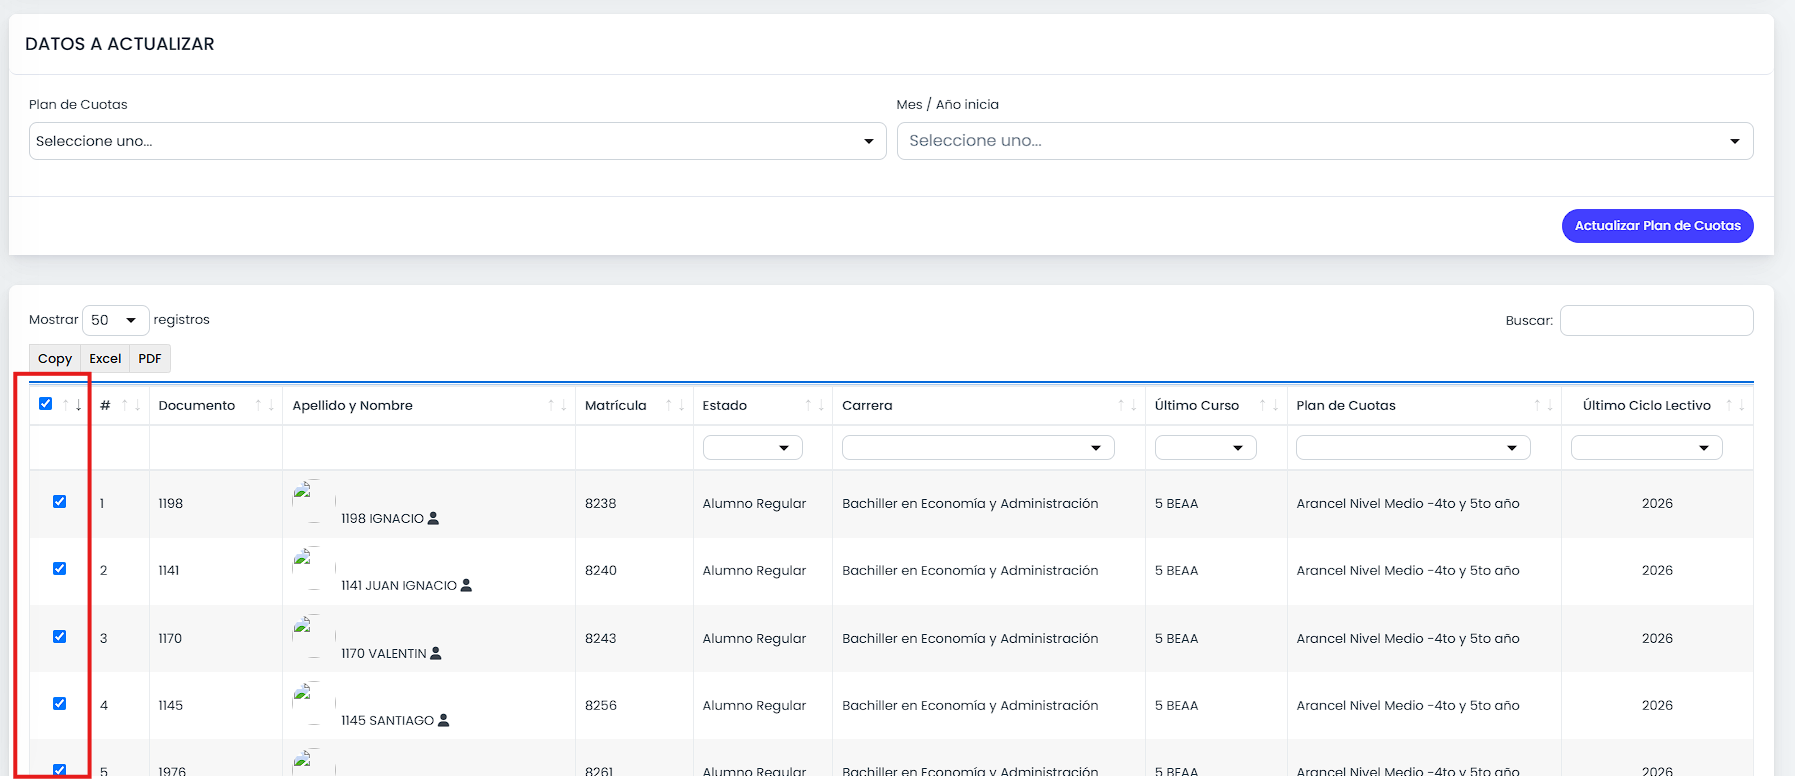Image resolution: width=1795 pixels, height=779 pixels.
Task: Uncheck the checkbox for row 1 (1198)
Action: point(59,502)
